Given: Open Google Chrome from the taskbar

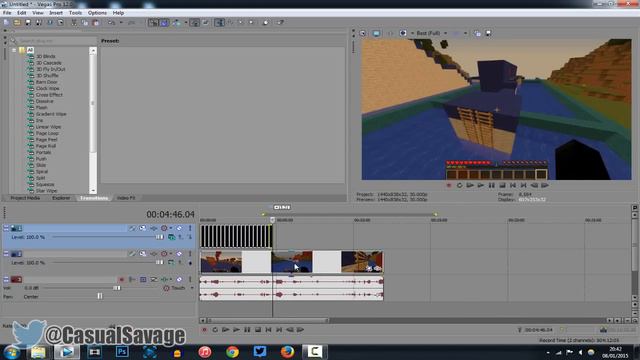Looking at the screenshot, I should point(232,351).
